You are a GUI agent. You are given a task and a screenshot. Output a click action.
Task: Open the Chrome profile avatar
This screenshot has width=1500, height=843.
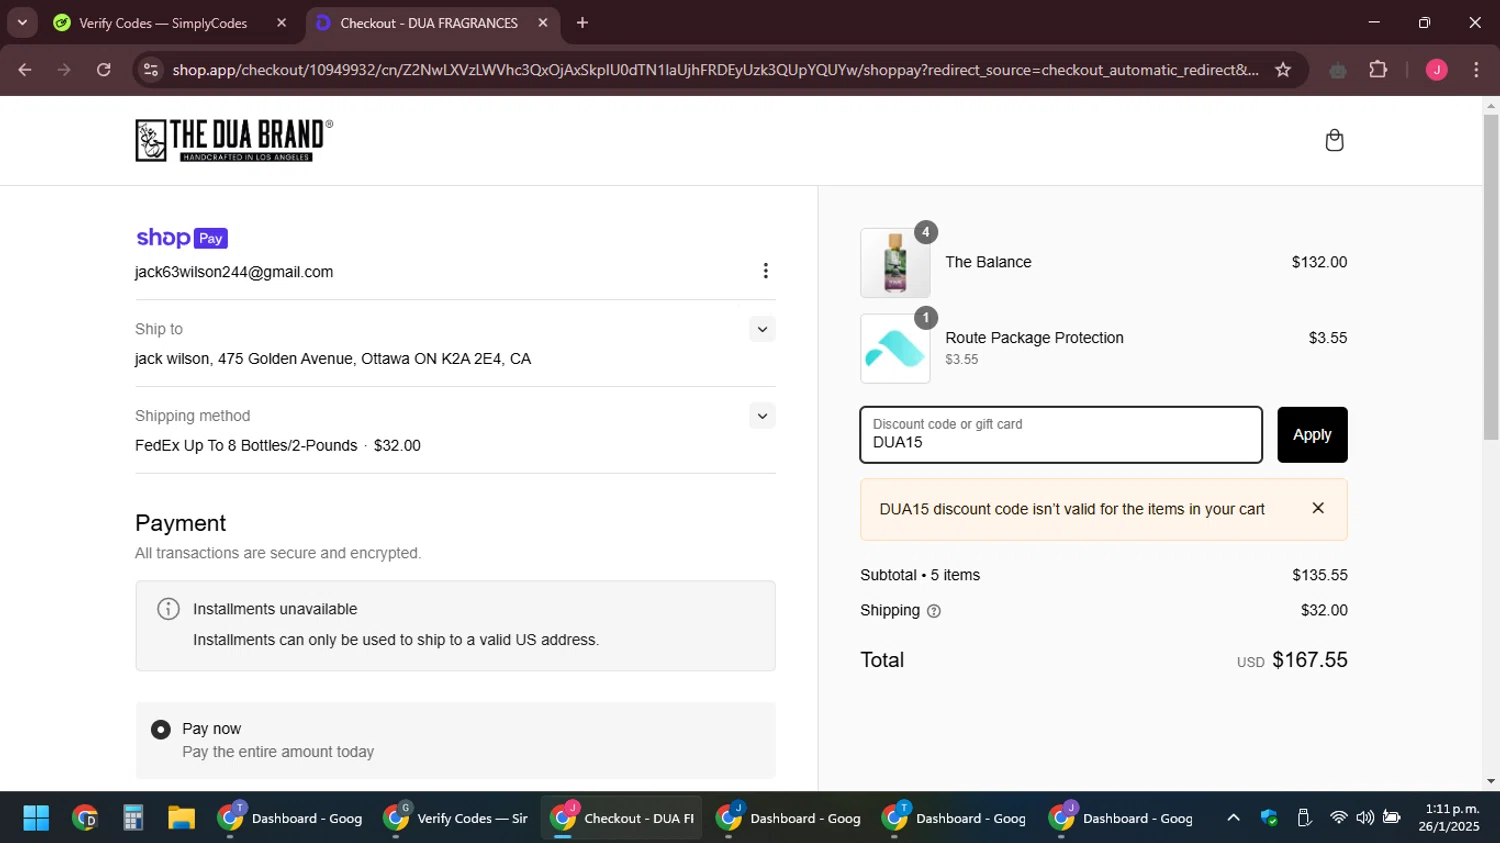(x=1436, y=70)
